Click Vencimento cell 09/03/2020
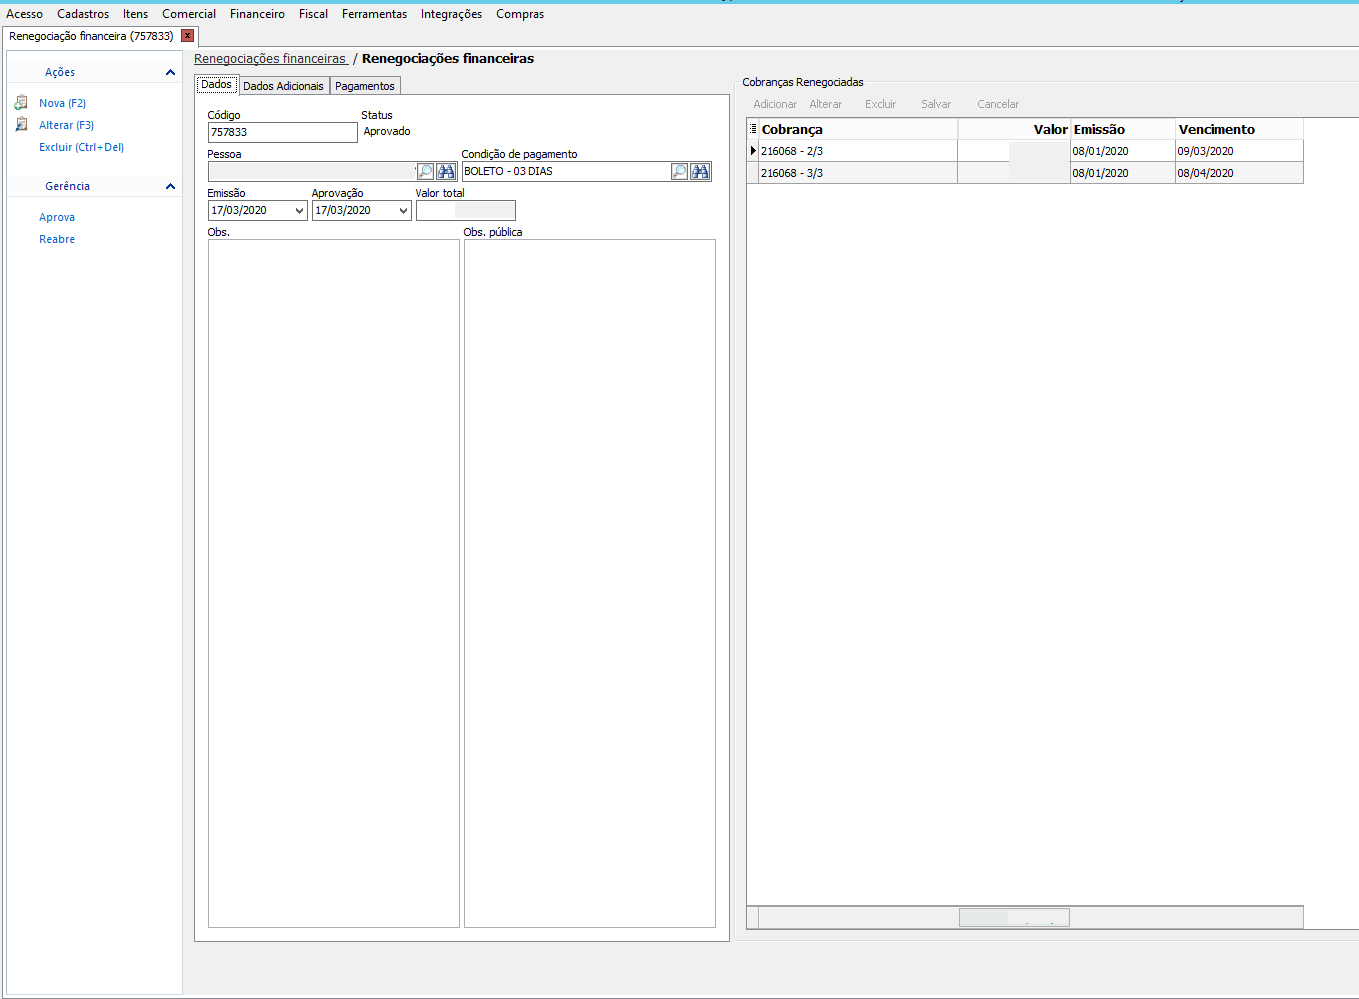This screenshot has height=999, width=1359. click(x=1239, y=151)
